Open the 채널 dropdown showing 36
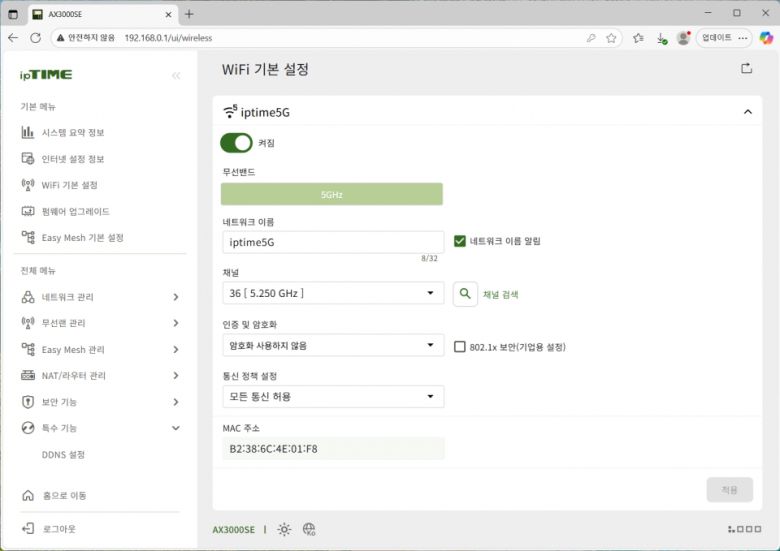Screen dimensions: 780x551 333,293
